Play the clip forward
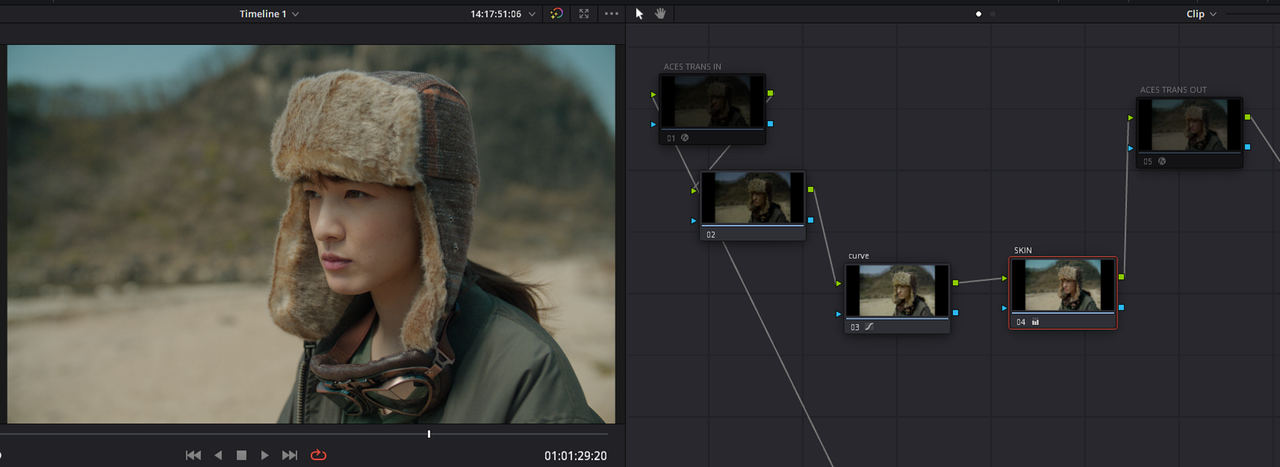This screenshot has height=467, width=1280. 265,455
